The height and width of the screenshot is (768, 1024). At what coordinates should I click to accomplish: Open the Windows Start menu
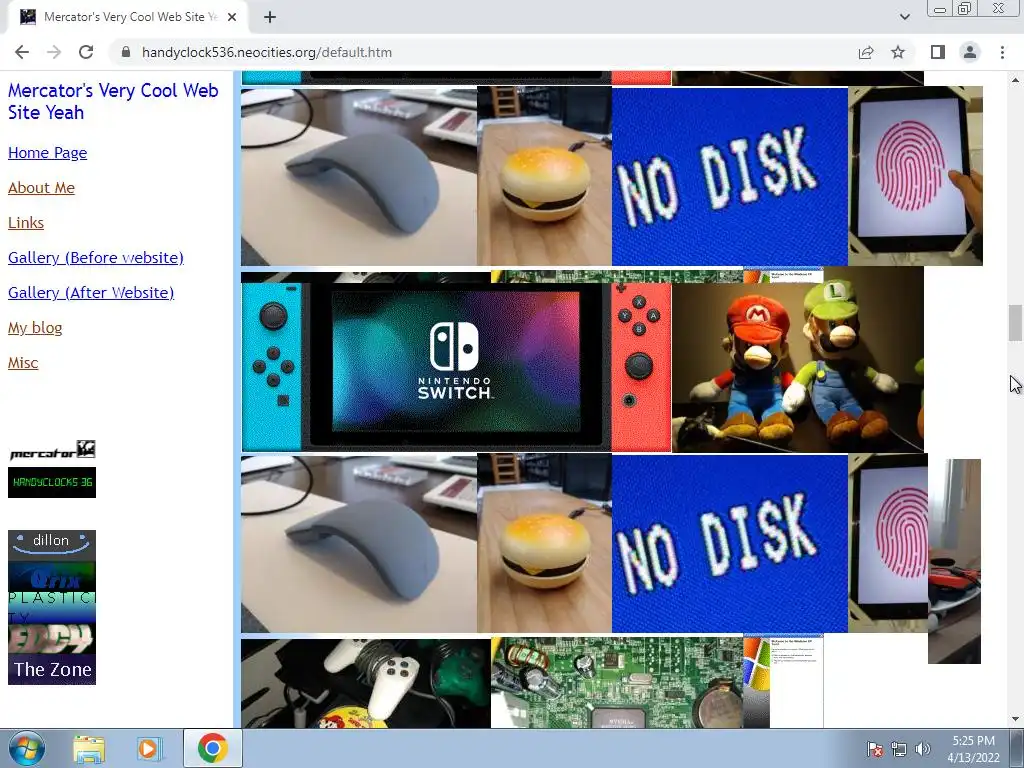[x=26, y=748]
